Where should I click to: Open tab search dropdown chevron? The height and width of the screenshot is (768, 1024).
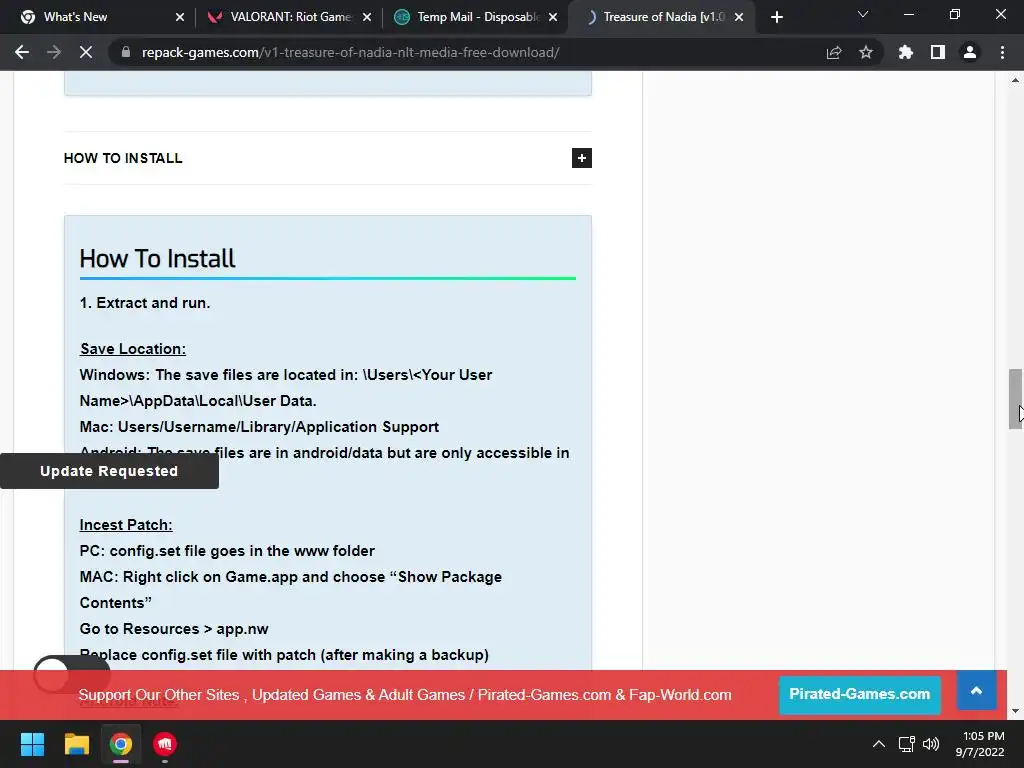click(x=863, y=14)
